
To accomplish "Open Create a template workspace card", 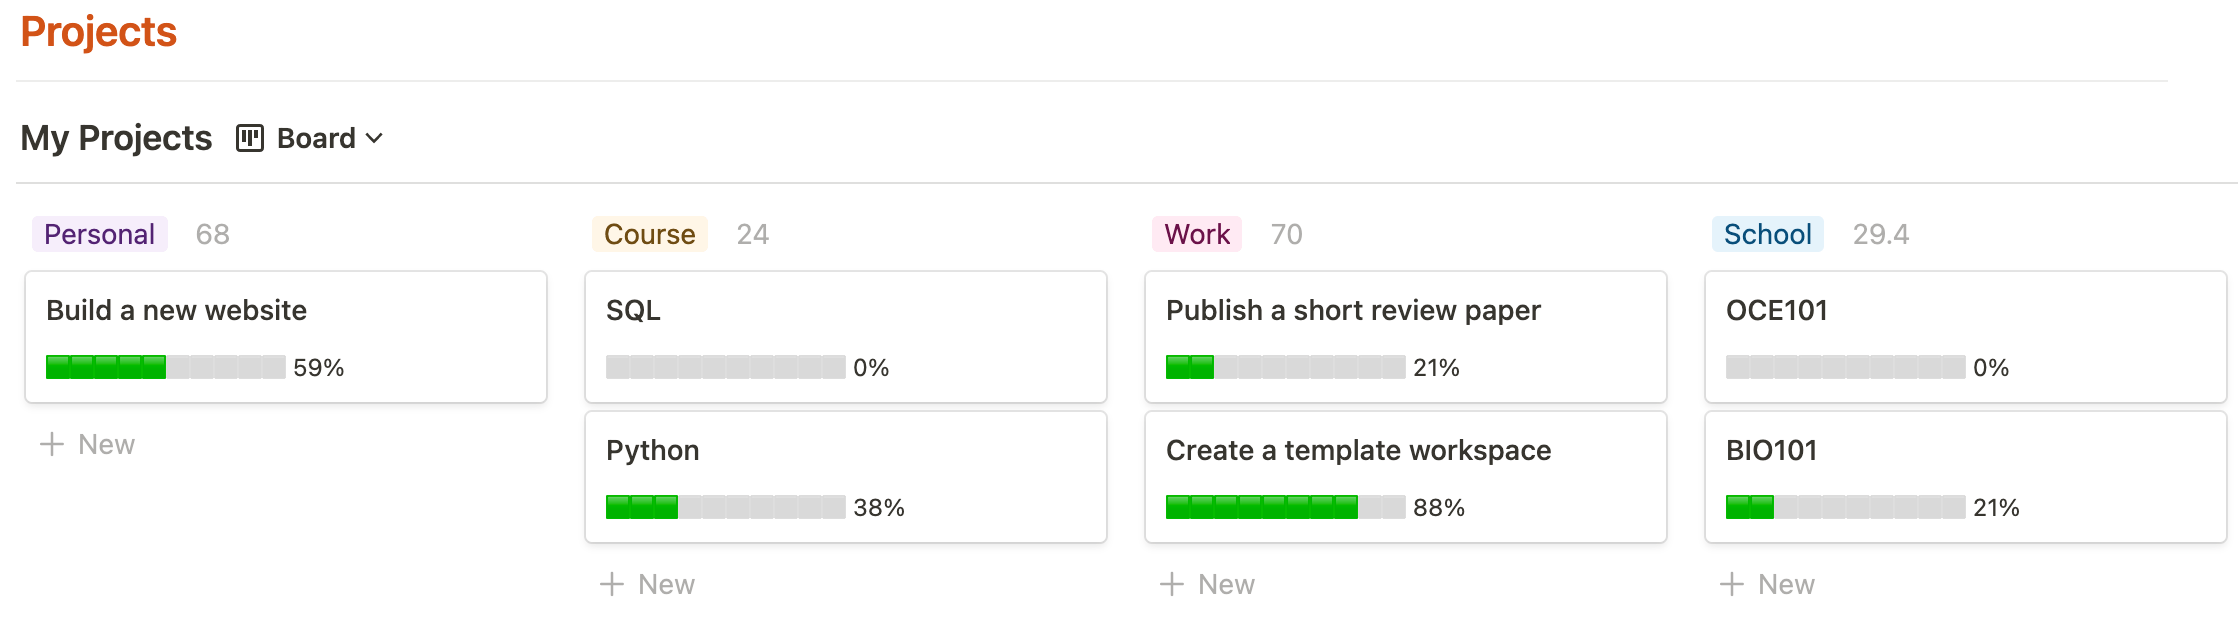I will pos(1406,477).
